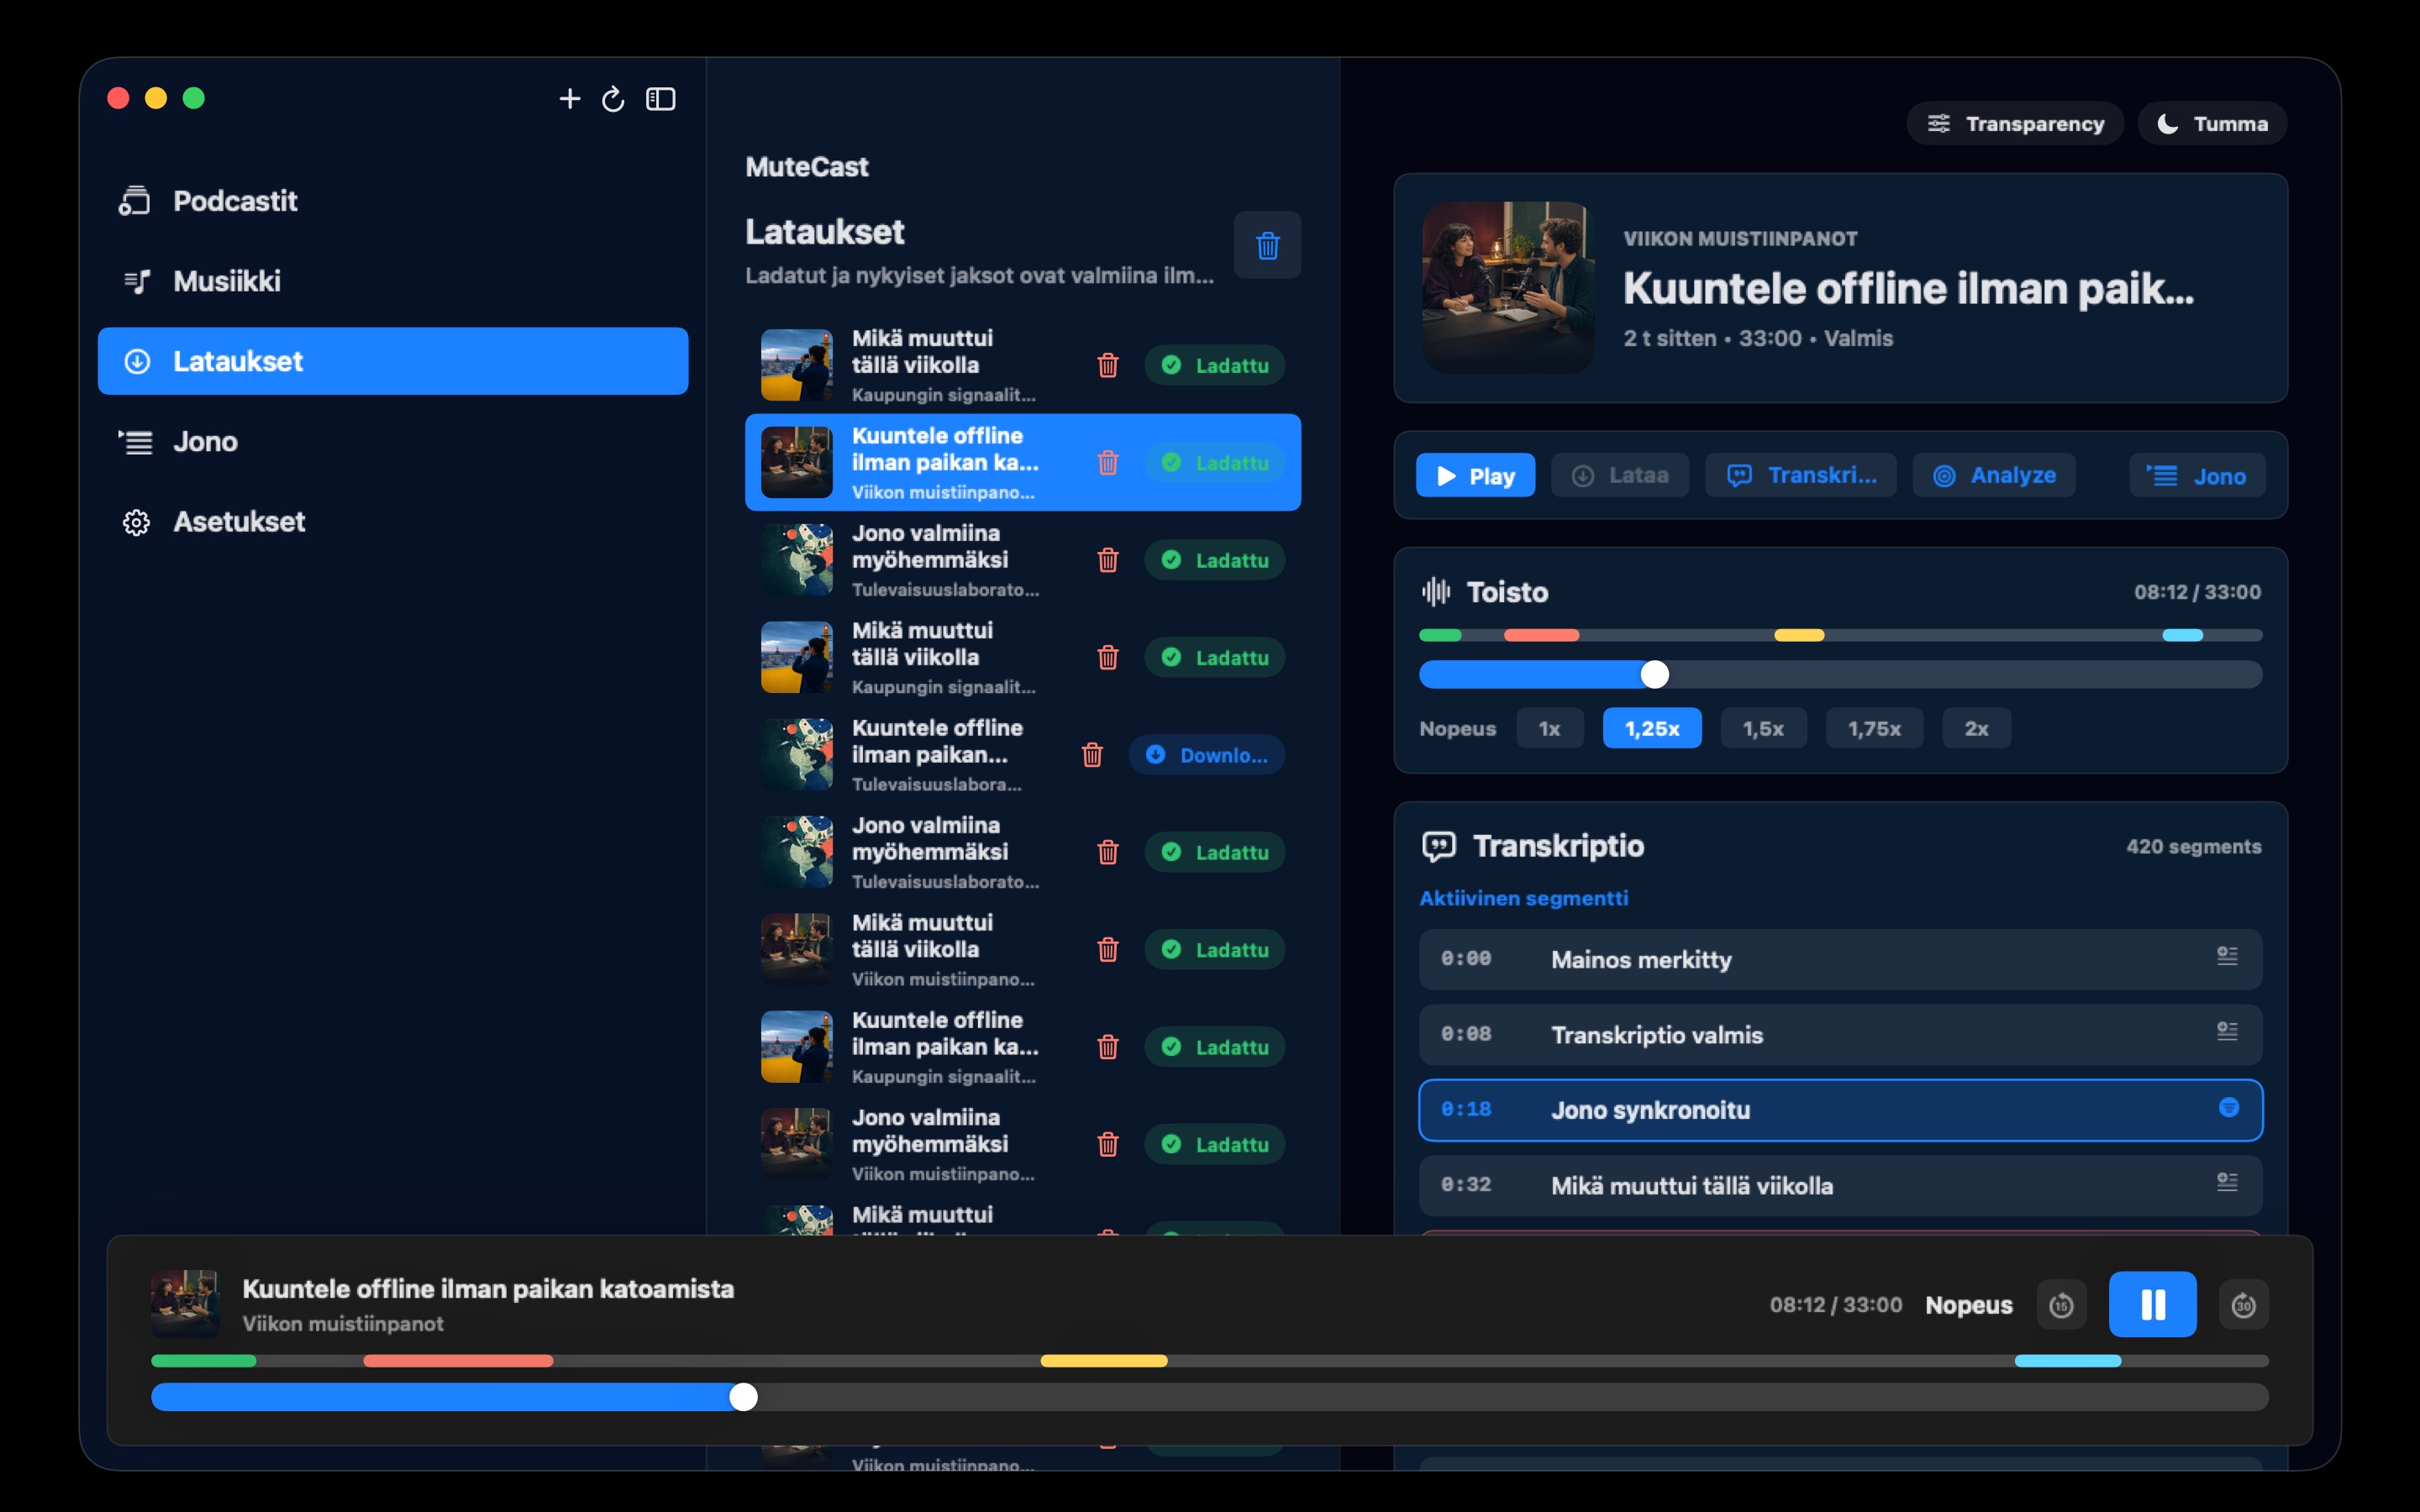Click the refresh icon in sidebar header
This screenshot has width=2420, height=1512.
point(613,98)
